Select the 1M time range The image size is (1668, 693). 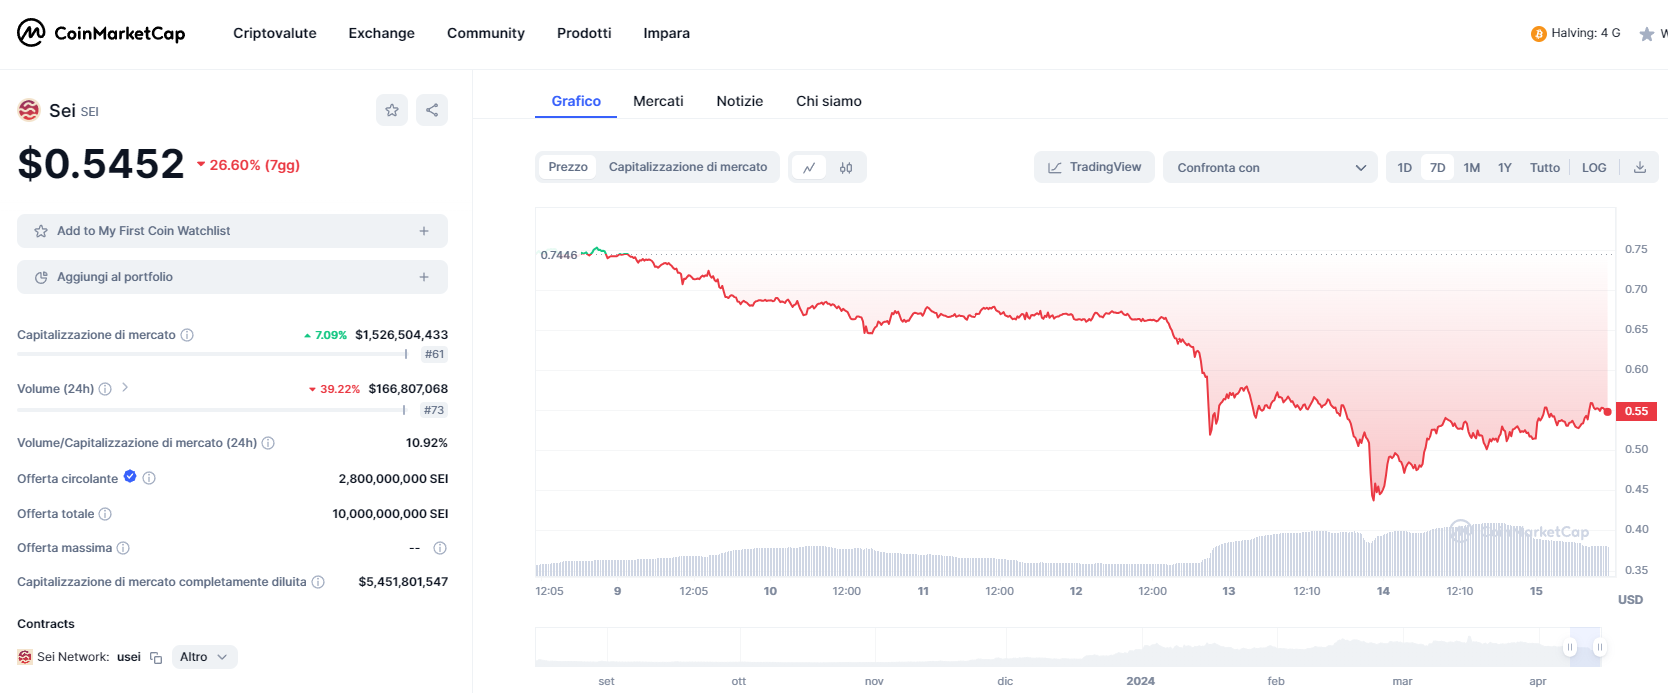[x=1471, y=168]
